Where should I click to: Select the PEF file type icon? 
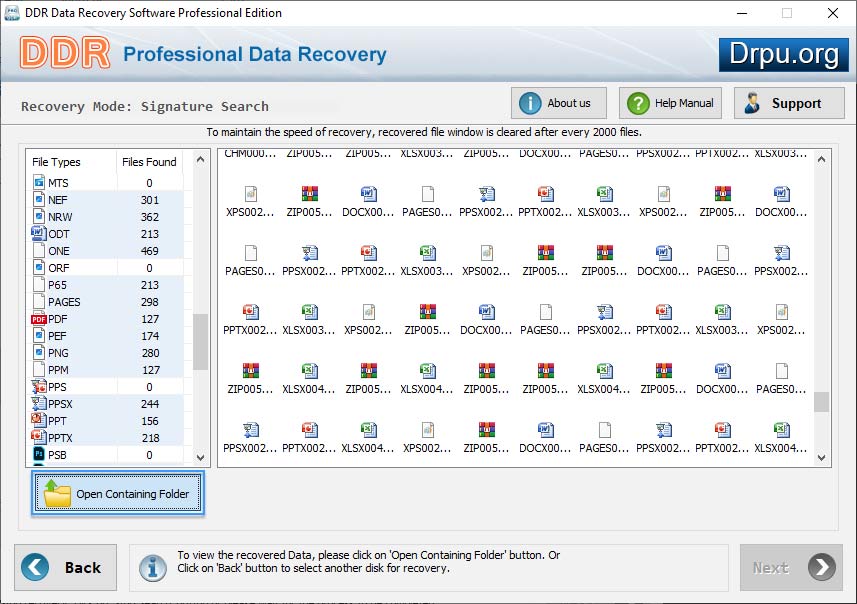39,336
